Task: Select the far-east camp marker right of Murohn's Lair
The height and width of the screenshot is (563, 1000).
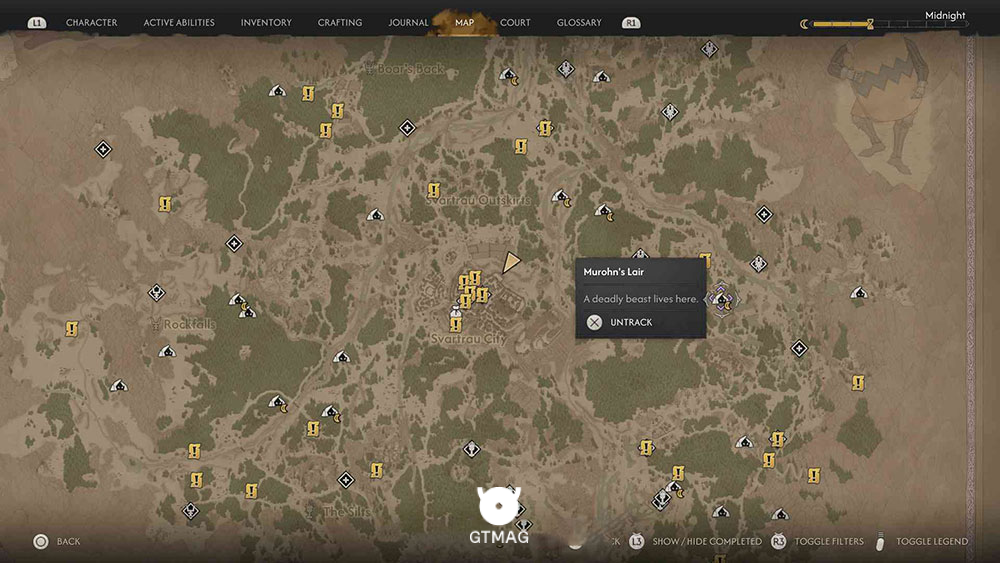Action: pos(859,293)
